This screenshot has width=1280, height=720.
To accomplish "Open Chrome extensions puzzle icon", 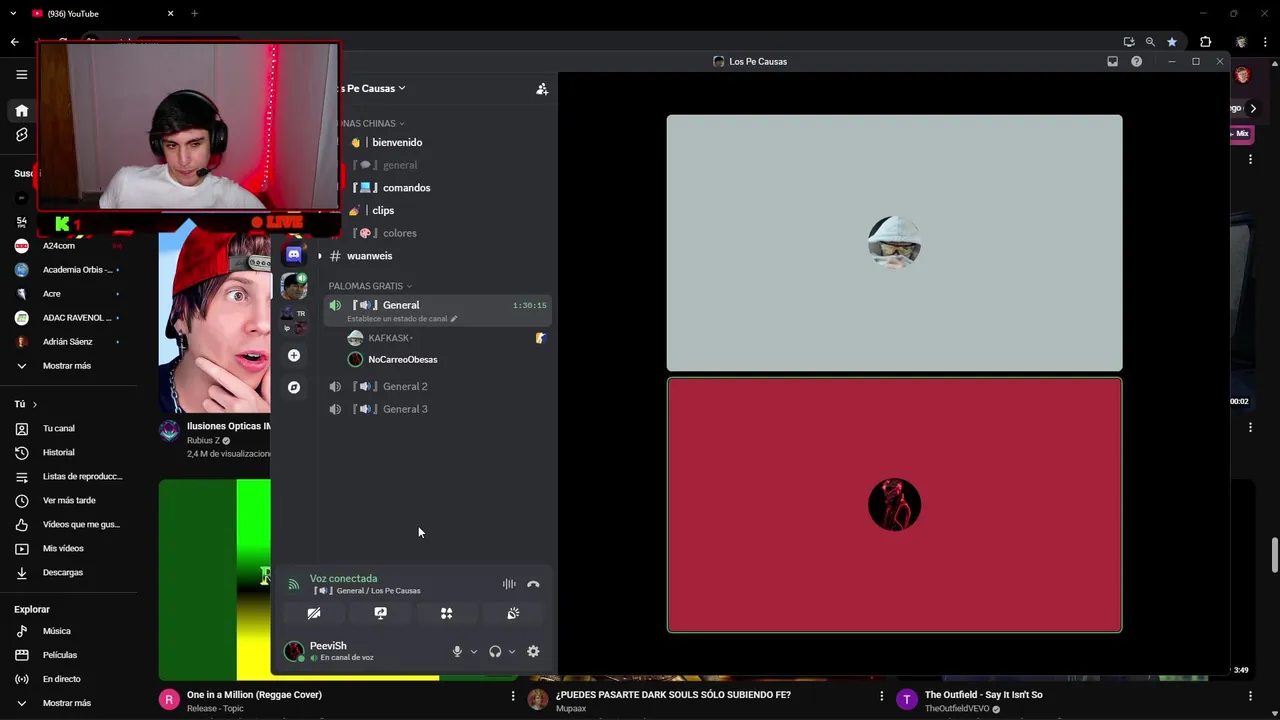I will click(x=1205, y=42).
